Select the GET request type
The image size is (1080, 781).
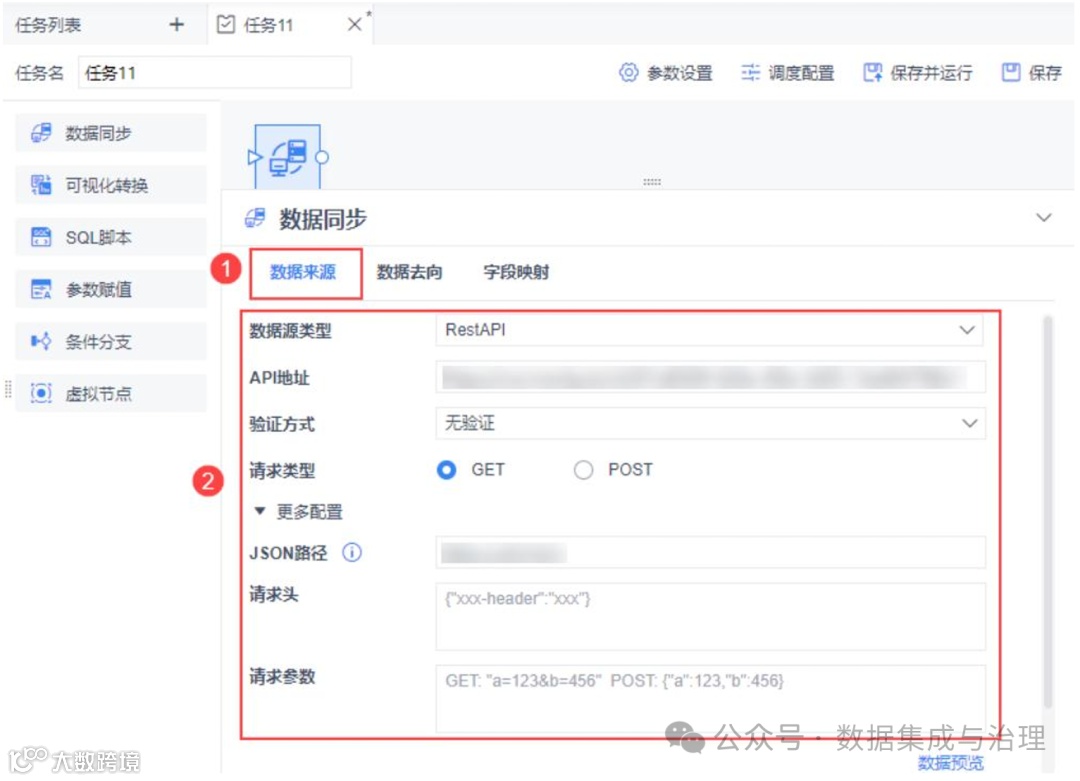click(447, 470)
